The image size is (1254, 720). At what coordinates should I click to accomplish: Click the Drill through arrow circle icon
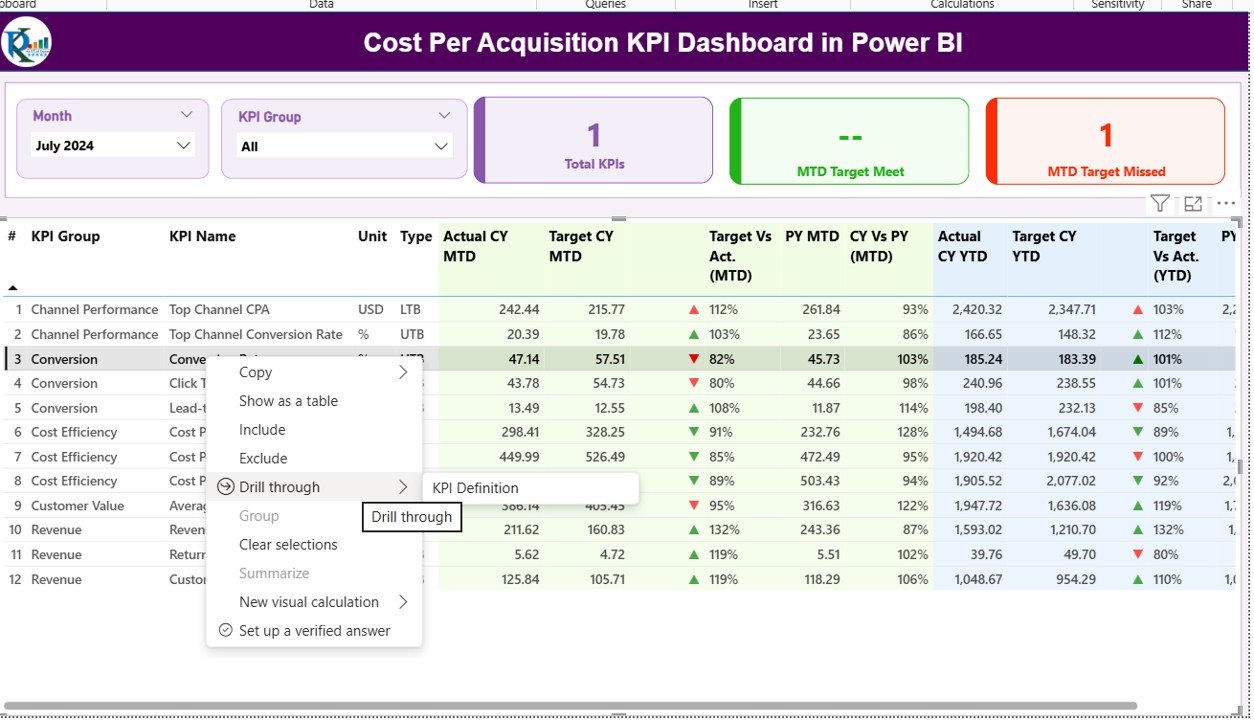(x=225, y=487)
